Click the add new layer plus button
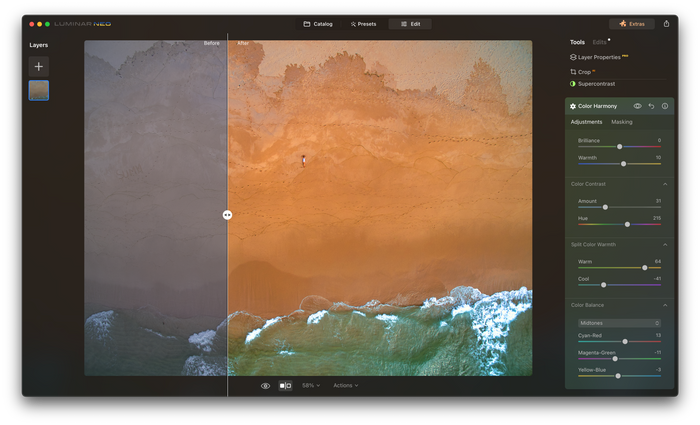 [x=38, y=66]
